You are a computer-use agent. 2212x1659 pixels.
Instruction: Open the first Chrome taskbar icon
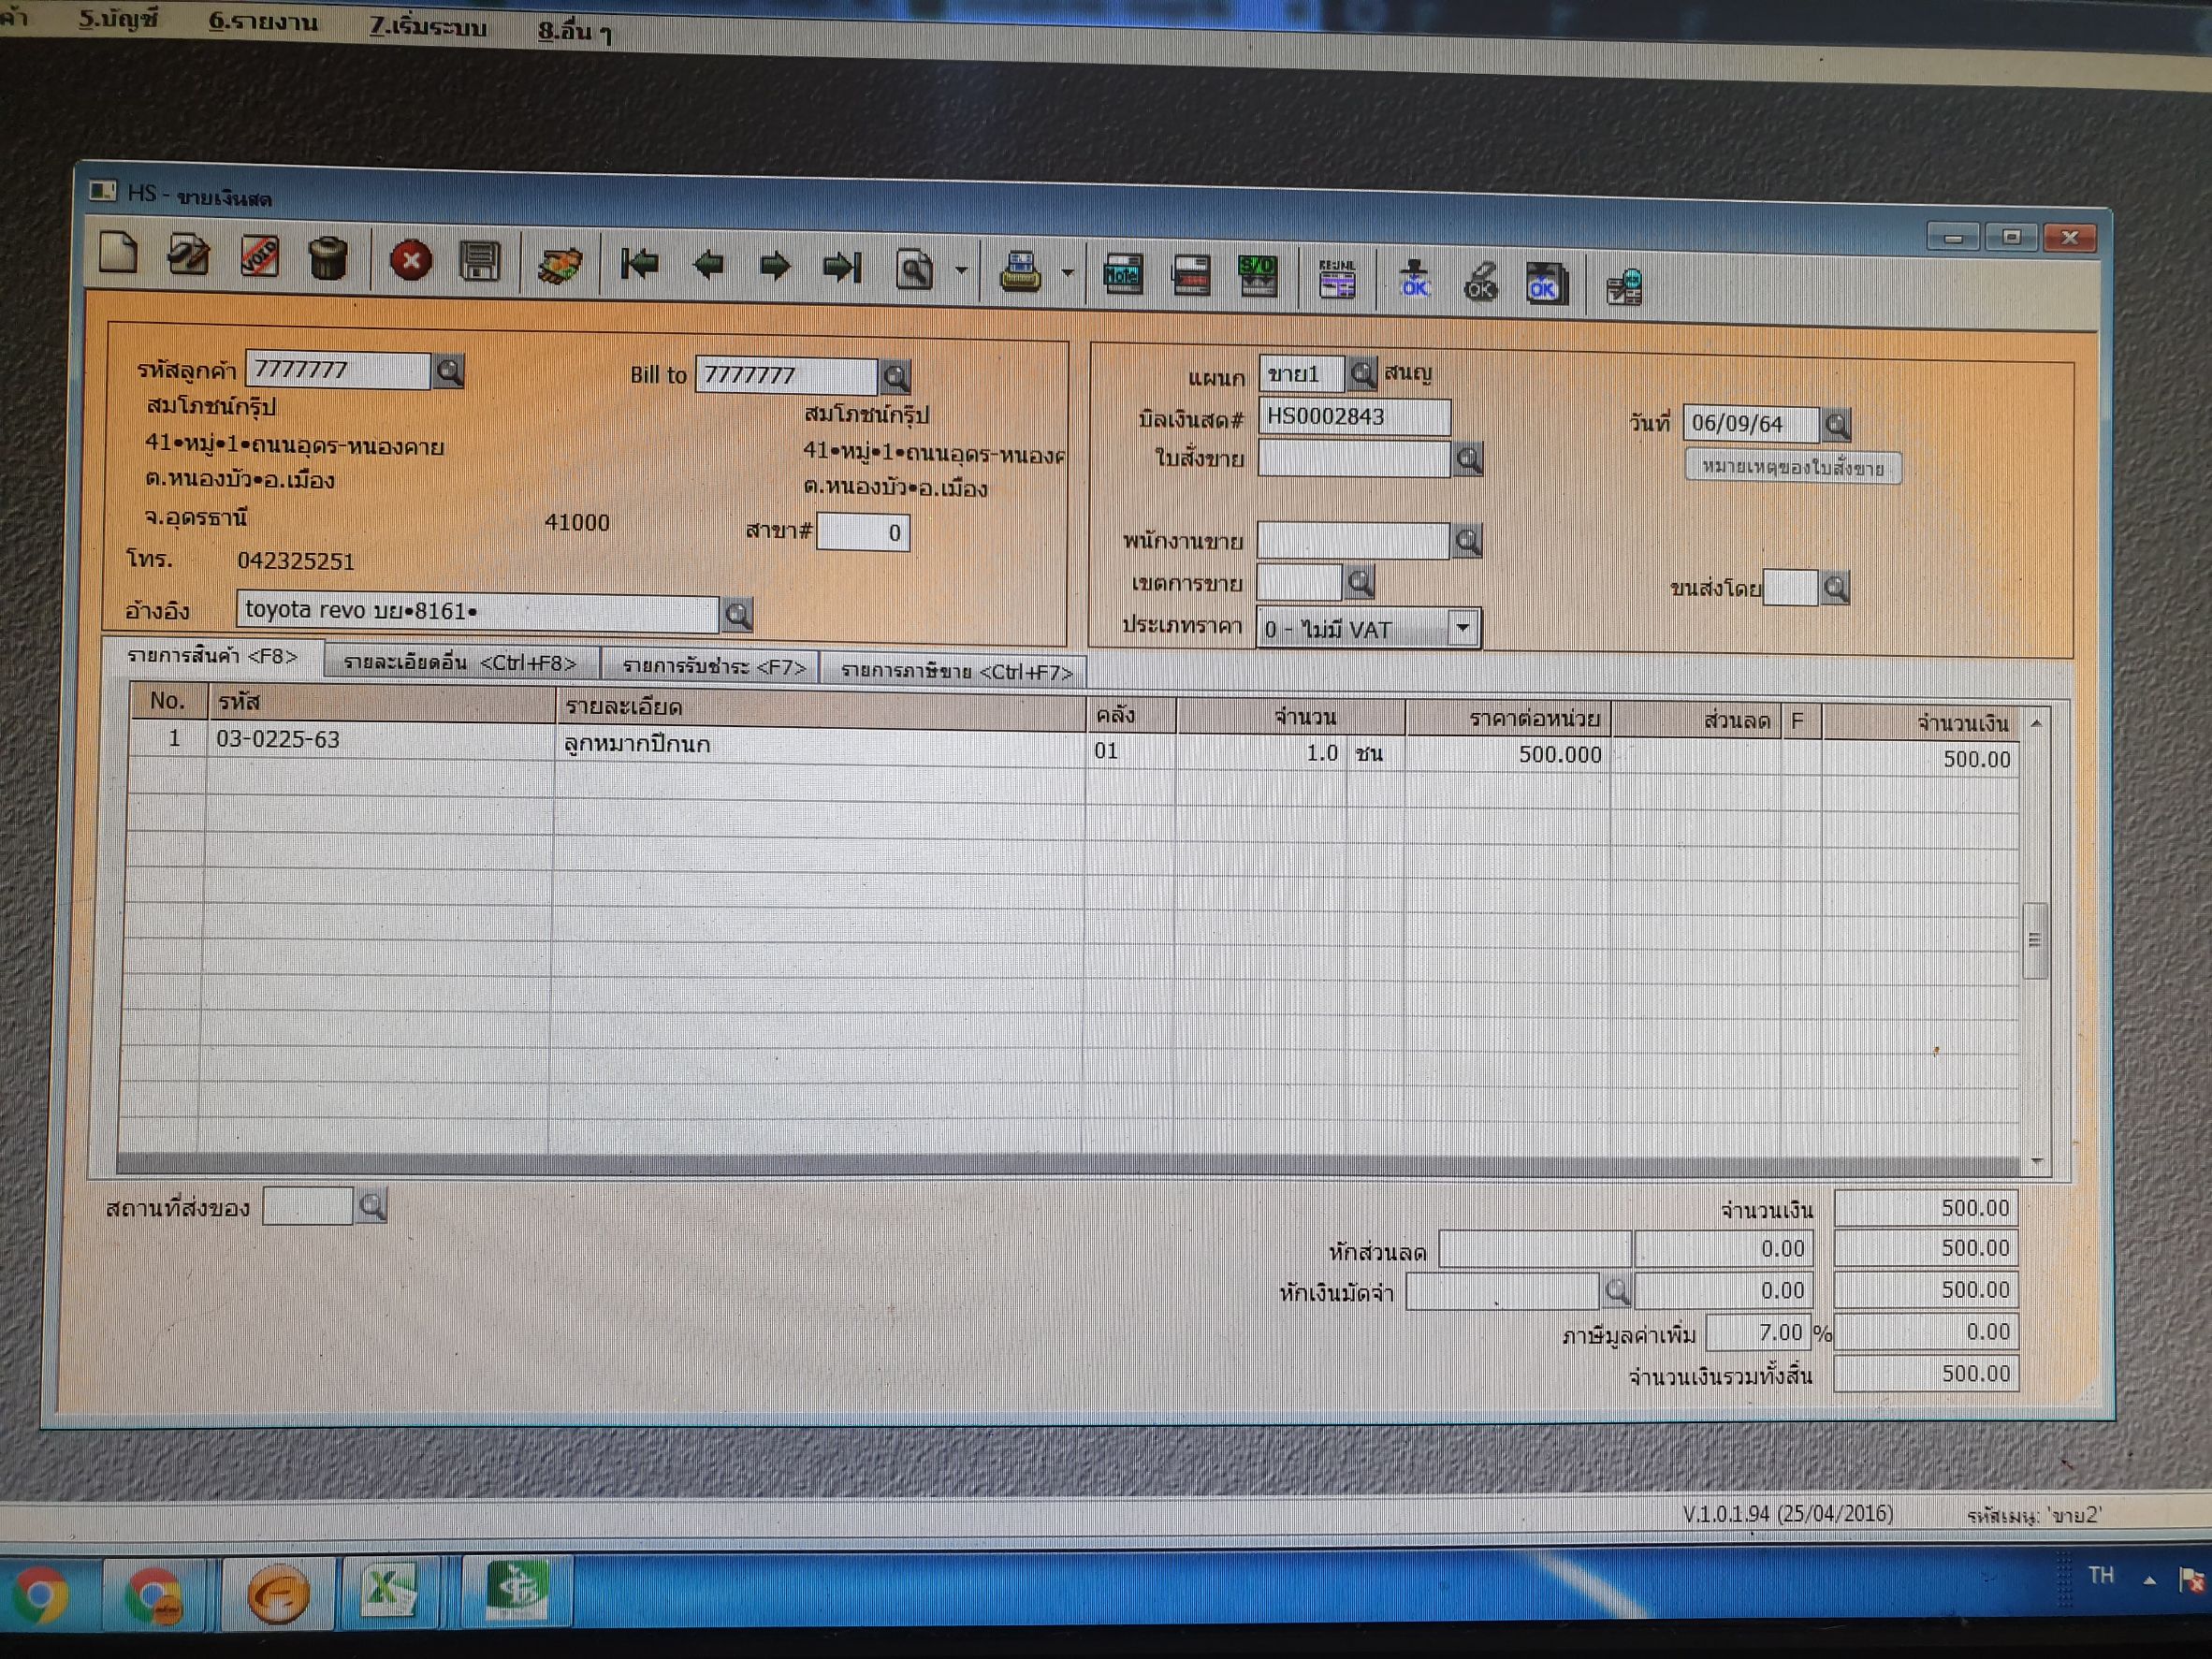tap(38, 1594)
